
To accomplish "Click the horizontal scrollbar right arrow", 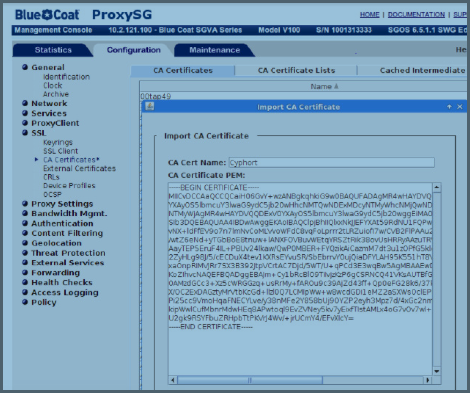I will pos(428,380).
